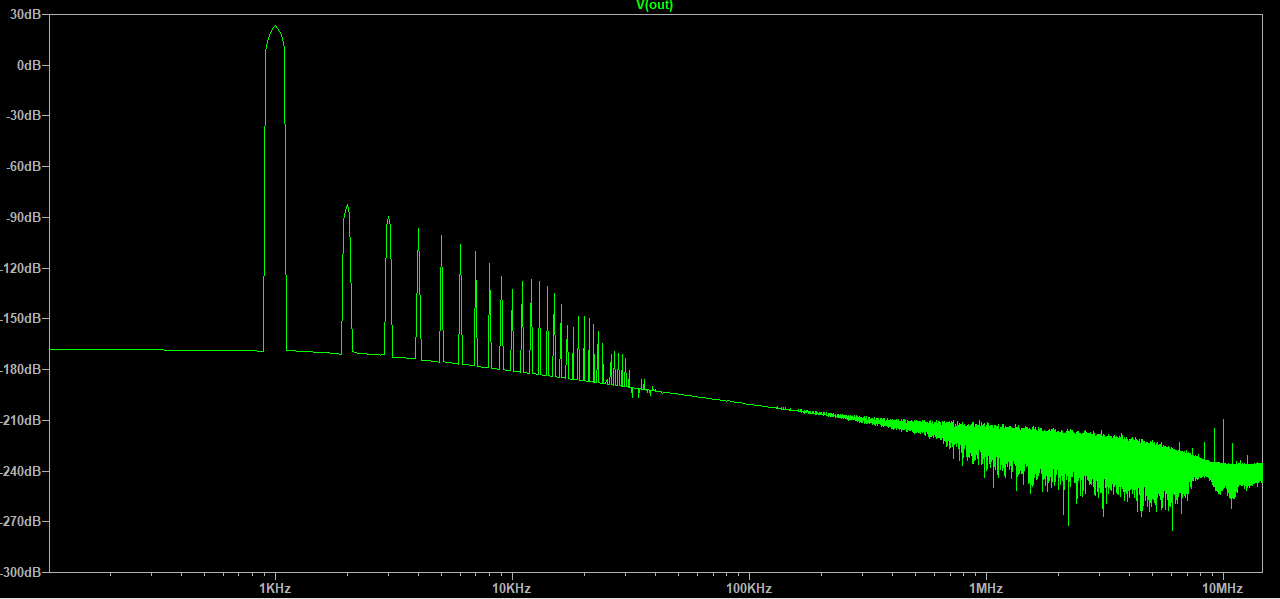The height and width of the screenshot is (599, 1280).
Task: Select the -150dB axis label
Action: (x=21, y=319)
